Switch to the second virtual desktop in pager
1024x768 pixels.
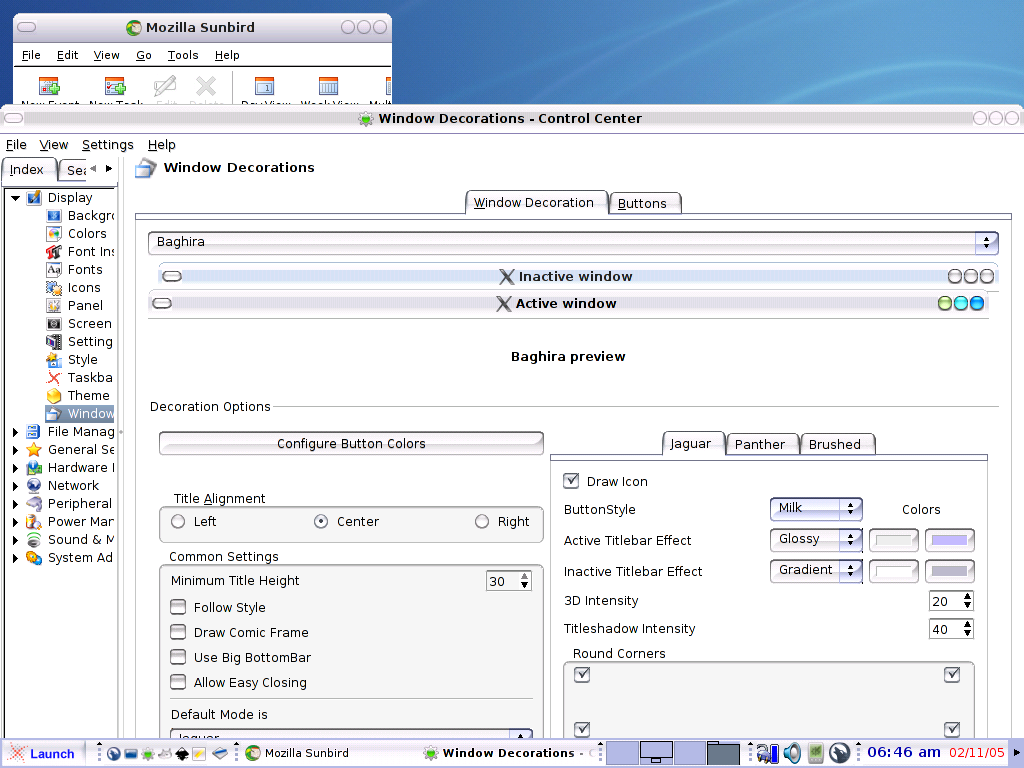(x=656, y=752)
